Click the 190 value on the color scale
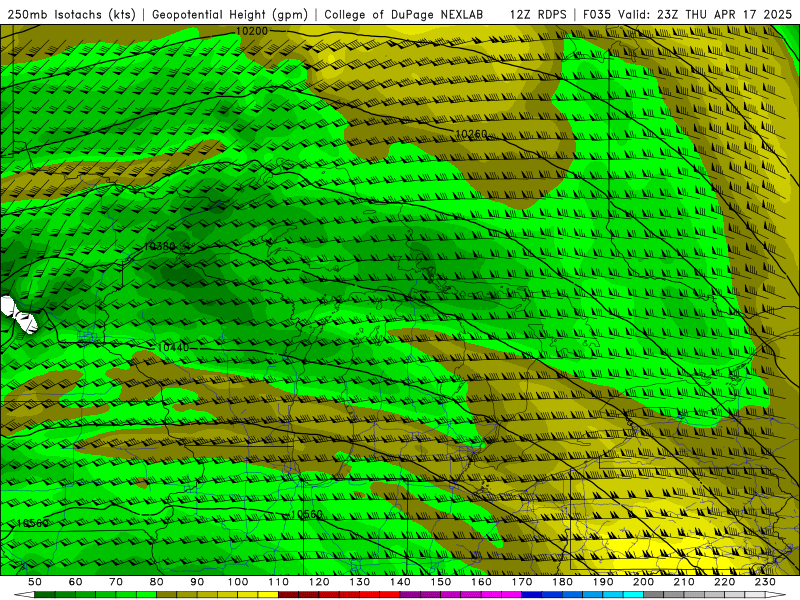This screenshot has height=600, width=800. tap(603, 582)
